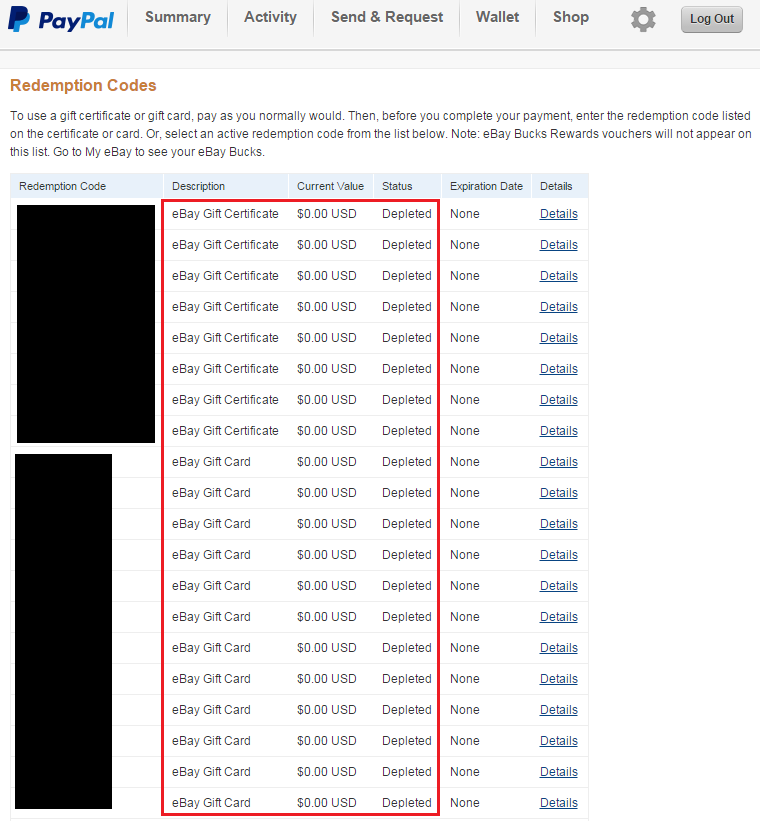This screenshot has height=825, width=760.
Task: Click None expiration in the last Gift Card row
Action: [464, 804]
